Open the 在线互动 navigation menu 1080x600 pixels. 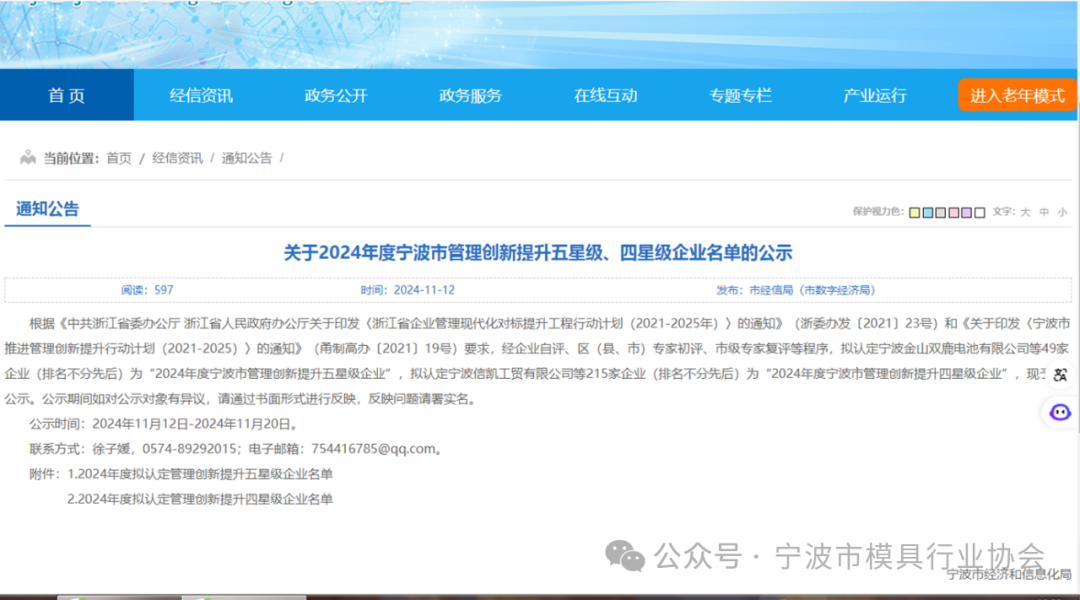[604, 94]
